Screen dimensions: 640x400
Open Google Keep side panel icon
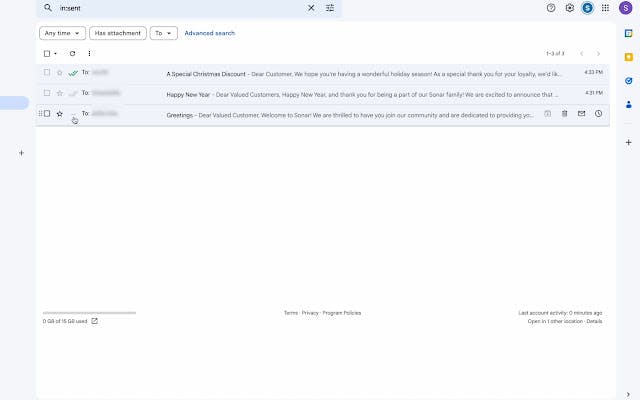[629, 57]
